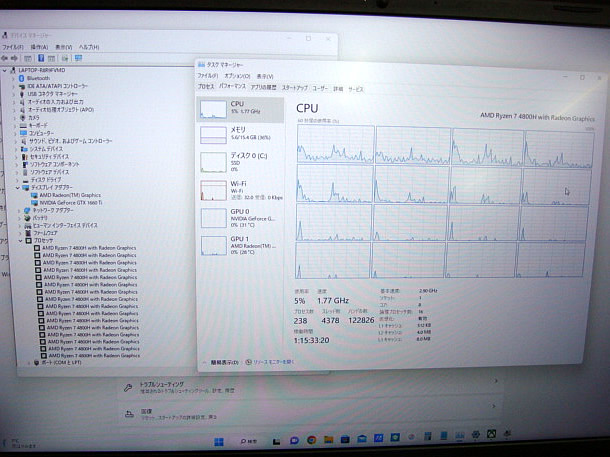Switch to the アプリの履歴 tab
Viewport: 610px width, 457px height.
263,88
